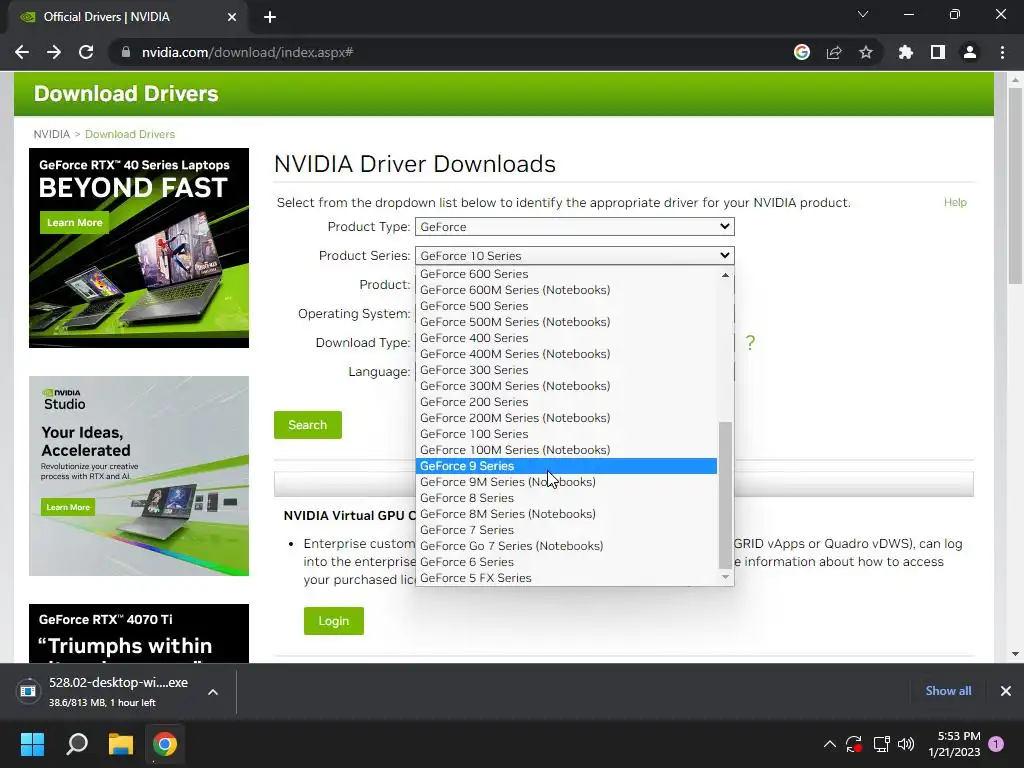This screenshot has height=768, width=1024.
Task: Open the notification badge in the tray
Action: coord(996,744)
